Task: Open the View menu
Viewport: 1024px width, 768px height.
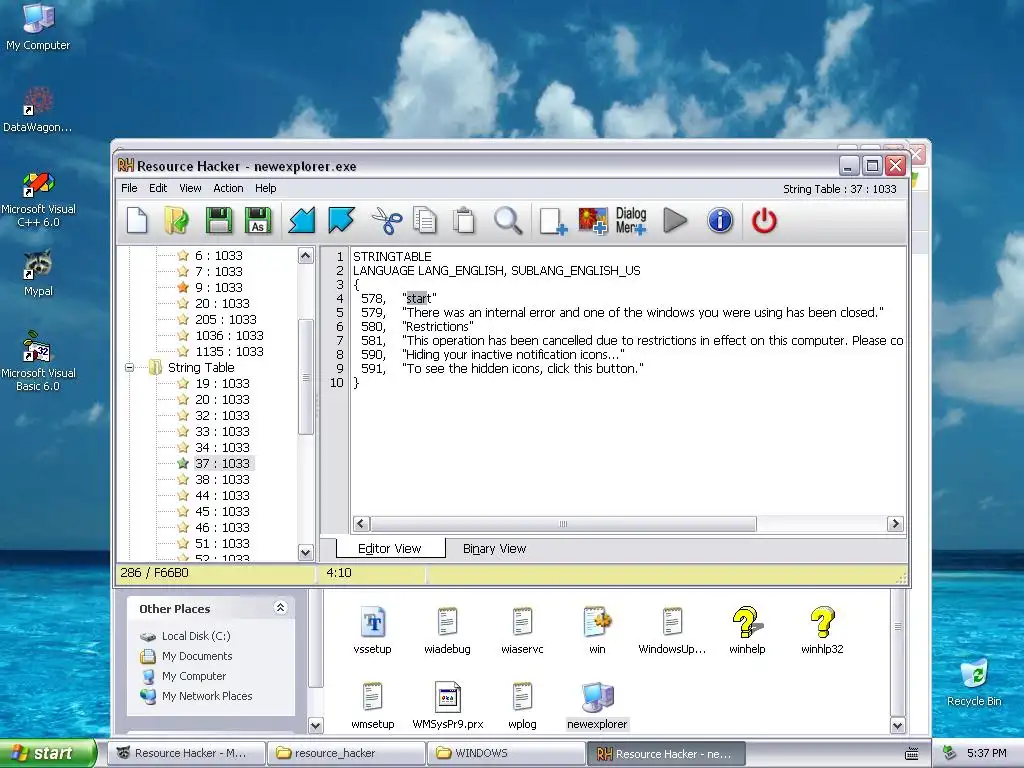Action: [190, 188]
